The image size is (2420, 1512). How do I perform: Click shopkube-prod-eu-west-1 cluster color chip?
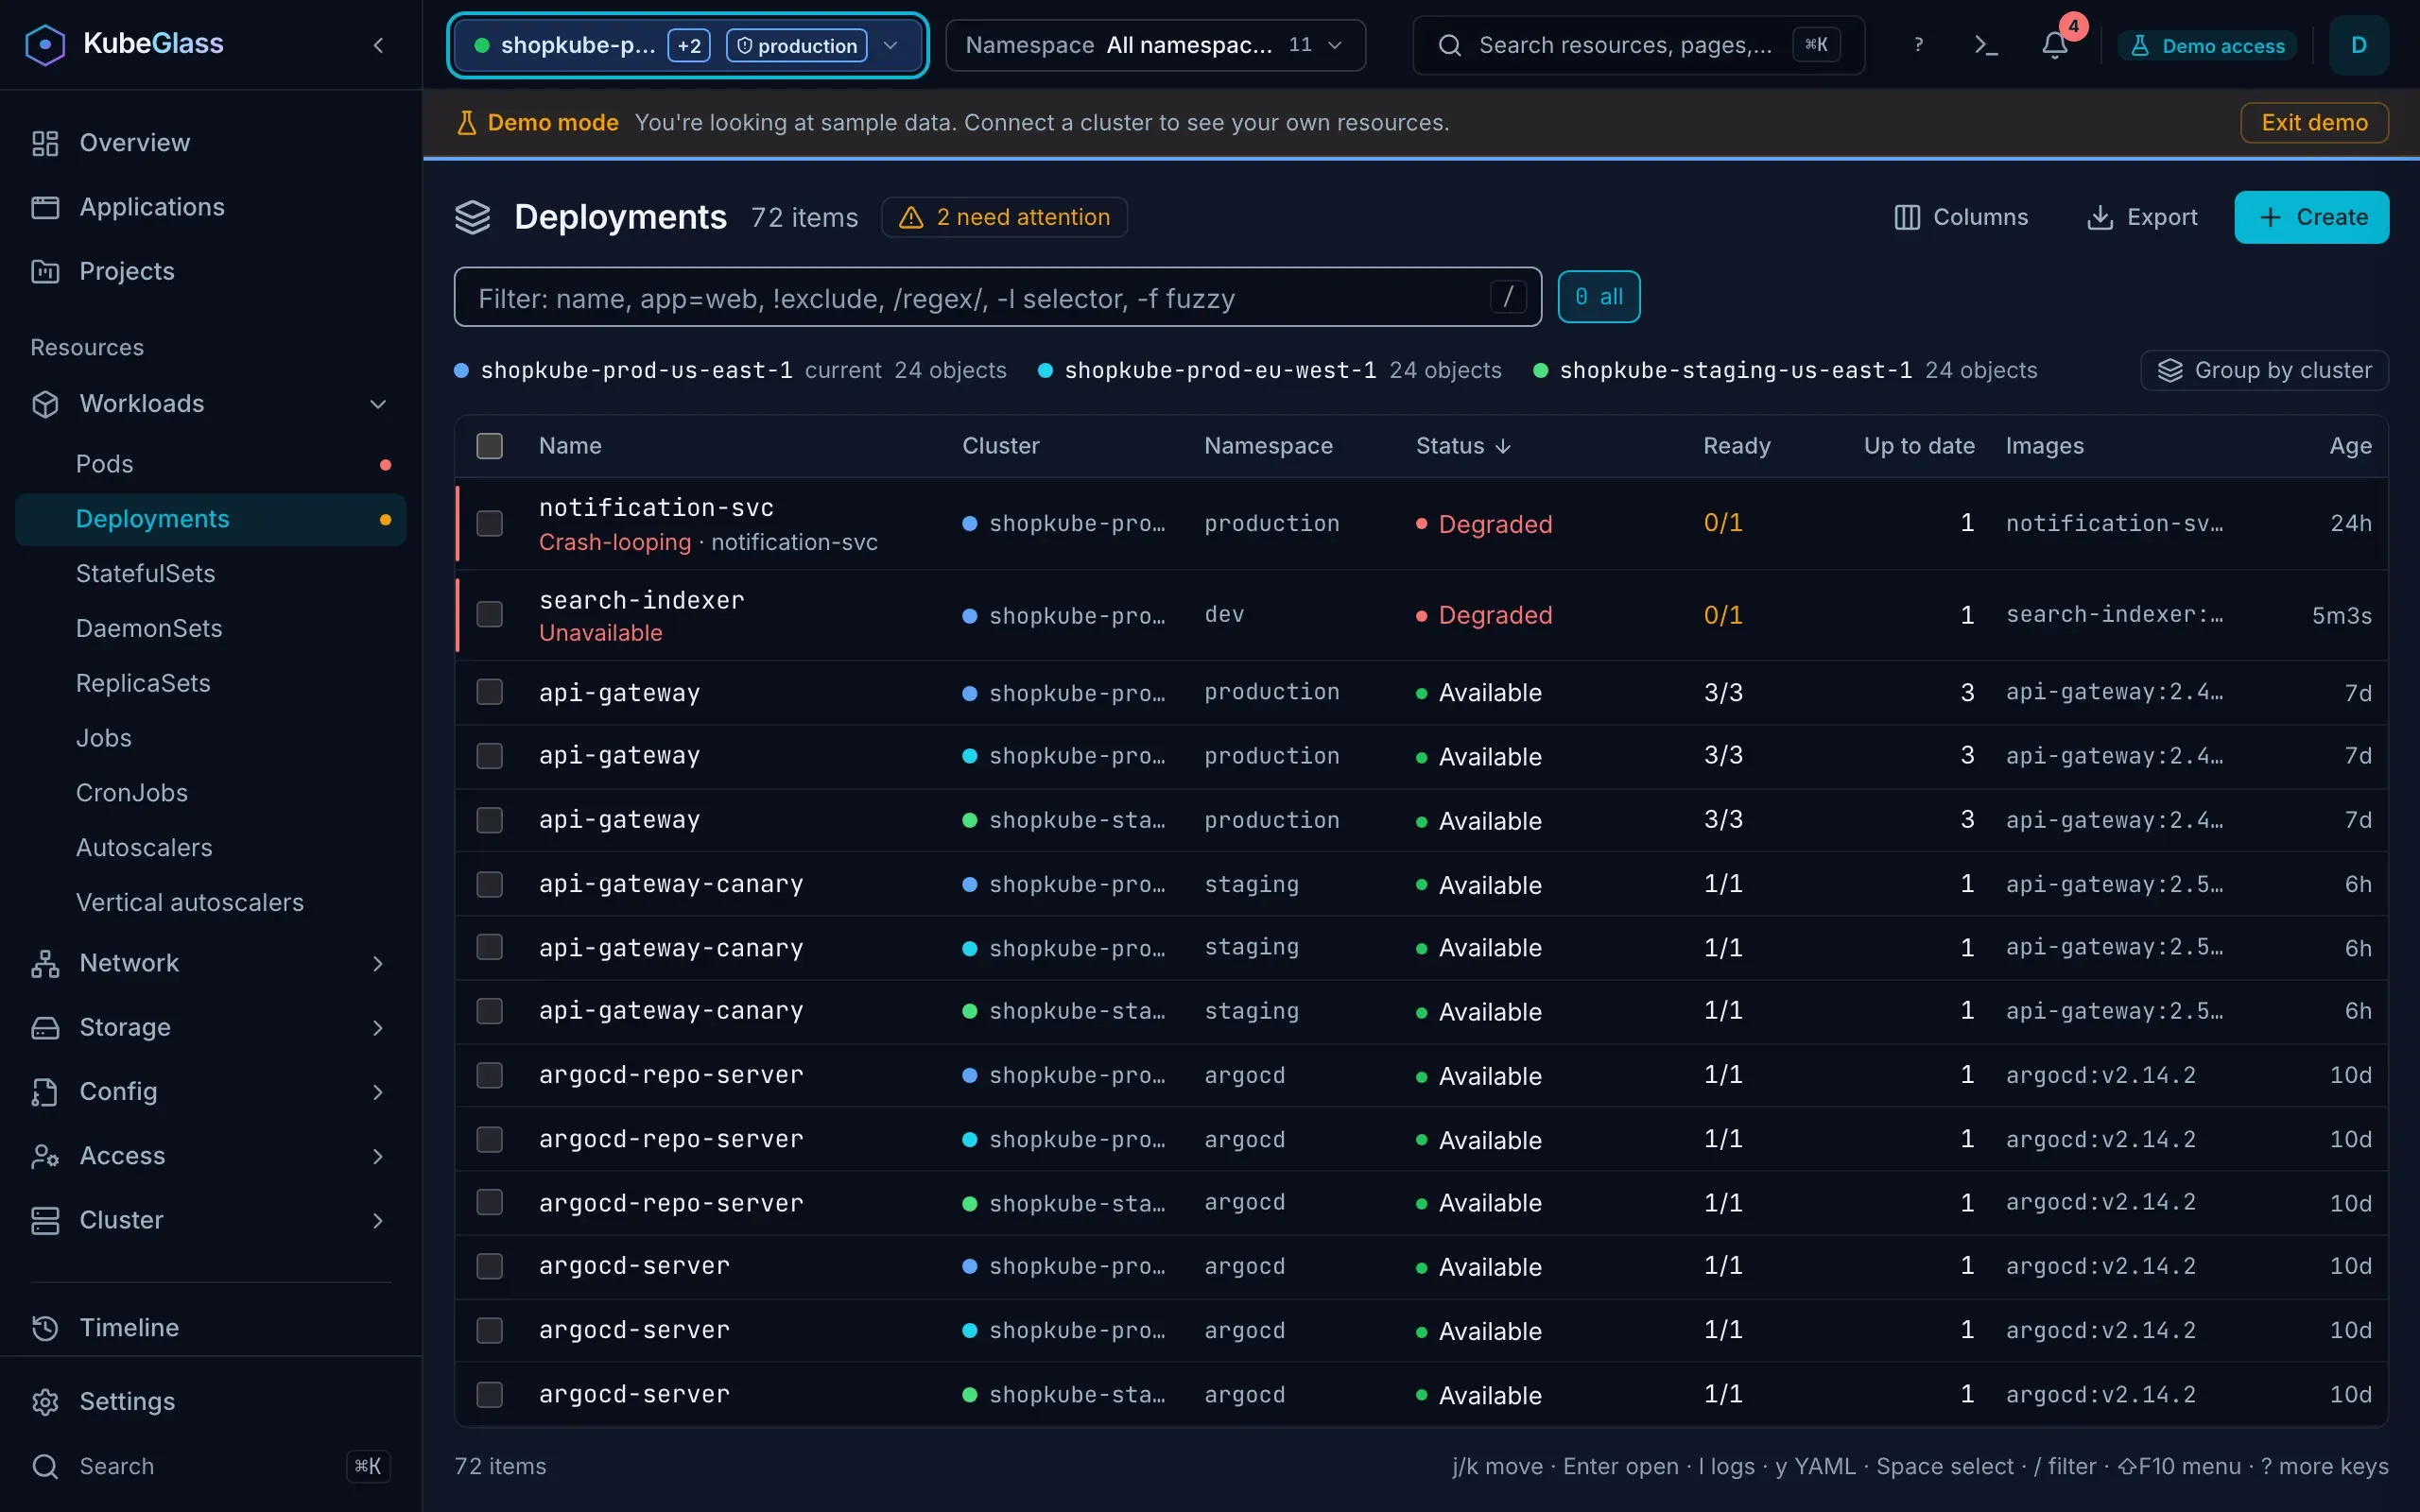[x=1045, y=371]
